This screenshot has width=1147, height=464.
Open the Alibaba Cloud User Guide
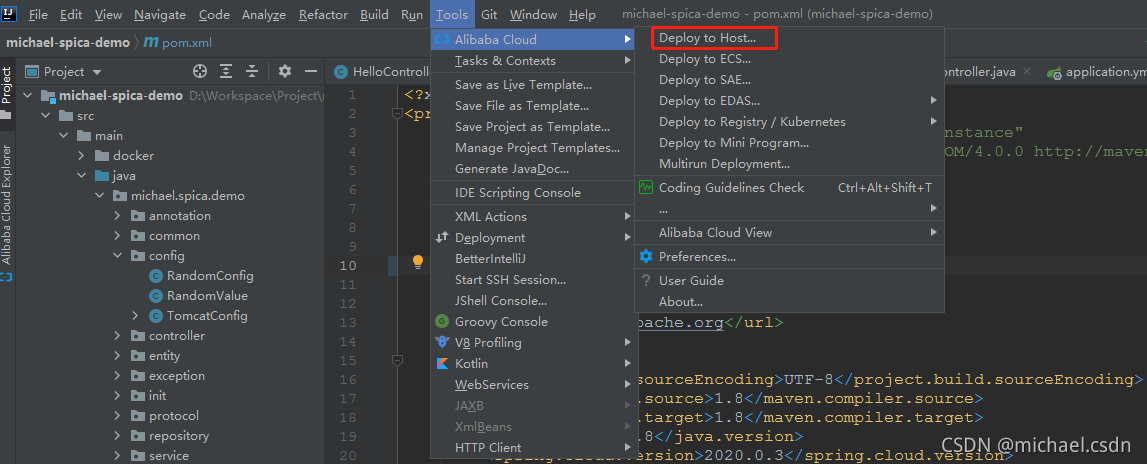coord(789,280)
